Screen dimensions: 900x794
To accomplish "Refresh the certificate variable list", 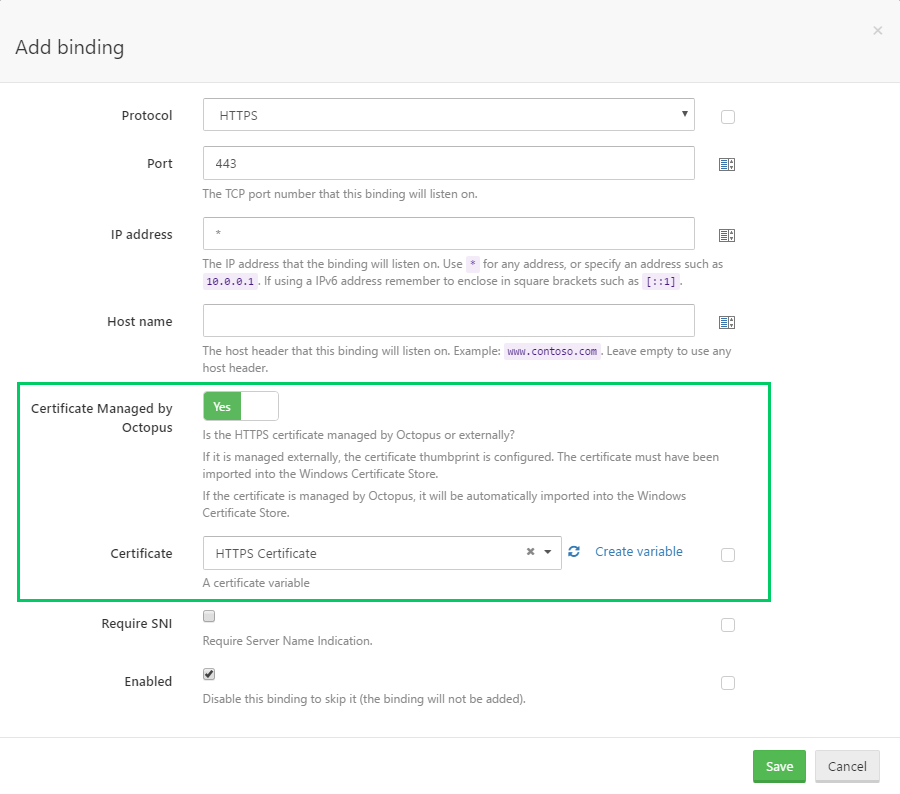I will pyautogui.click(x=573, y=551).
